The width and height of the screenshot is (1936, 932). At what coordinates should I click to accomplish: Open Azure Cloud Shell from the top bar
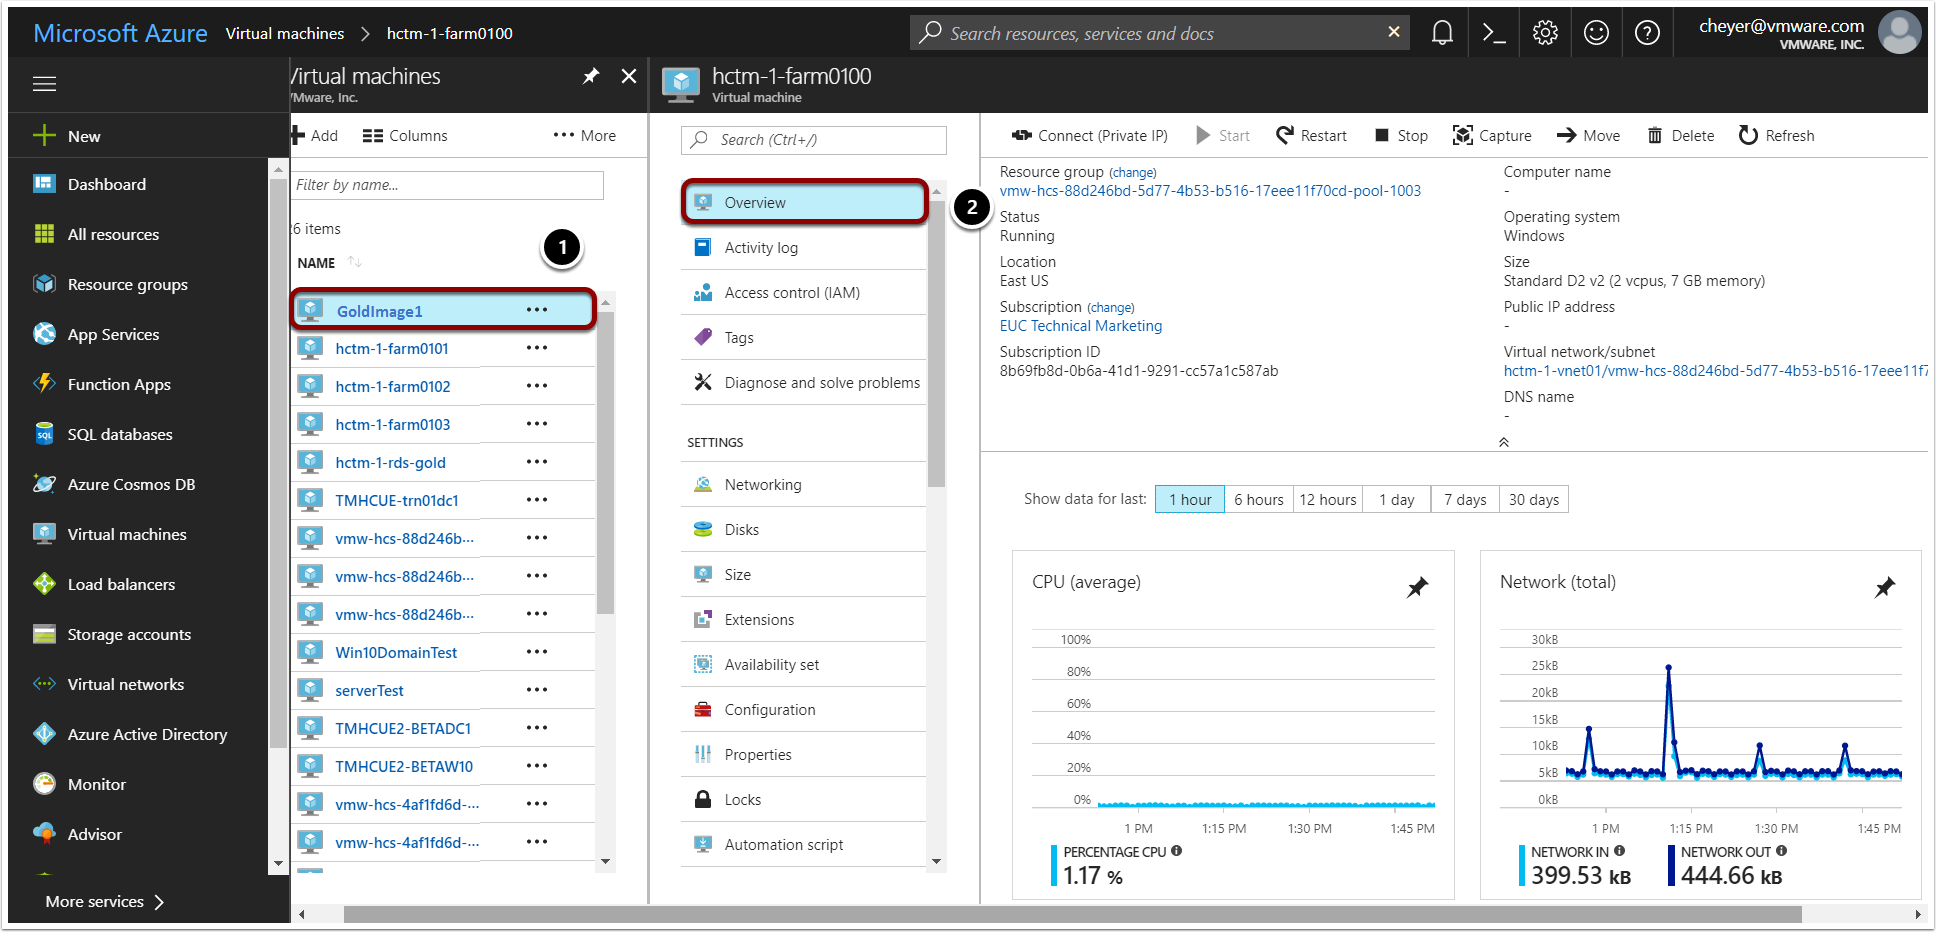1494,32
